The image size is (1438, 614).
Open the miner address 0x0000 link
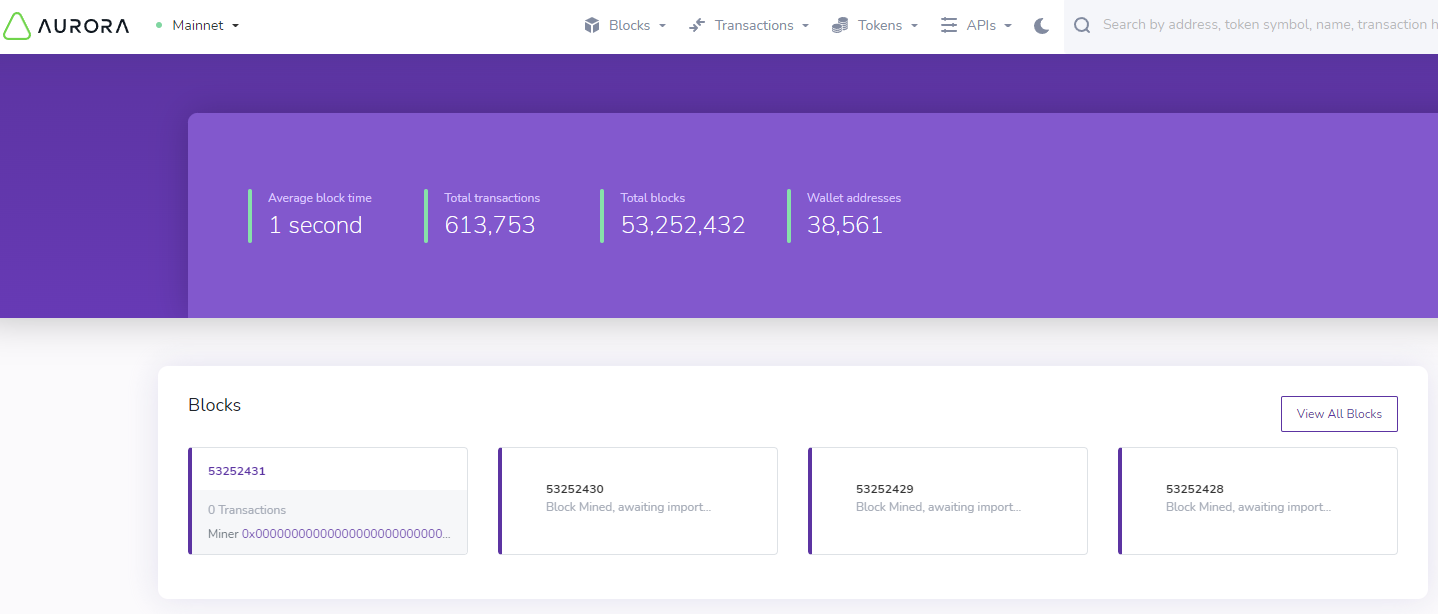[346, 534]
